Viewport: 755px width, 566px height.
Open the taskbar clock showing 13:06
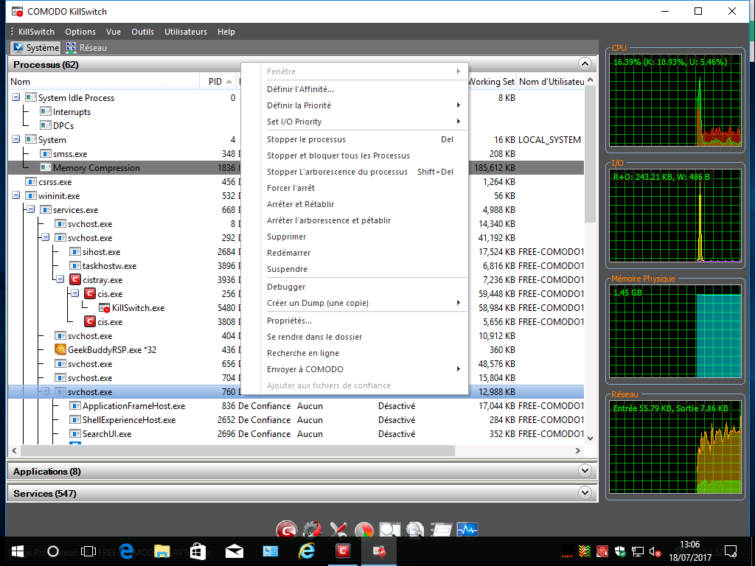(690, 551)
